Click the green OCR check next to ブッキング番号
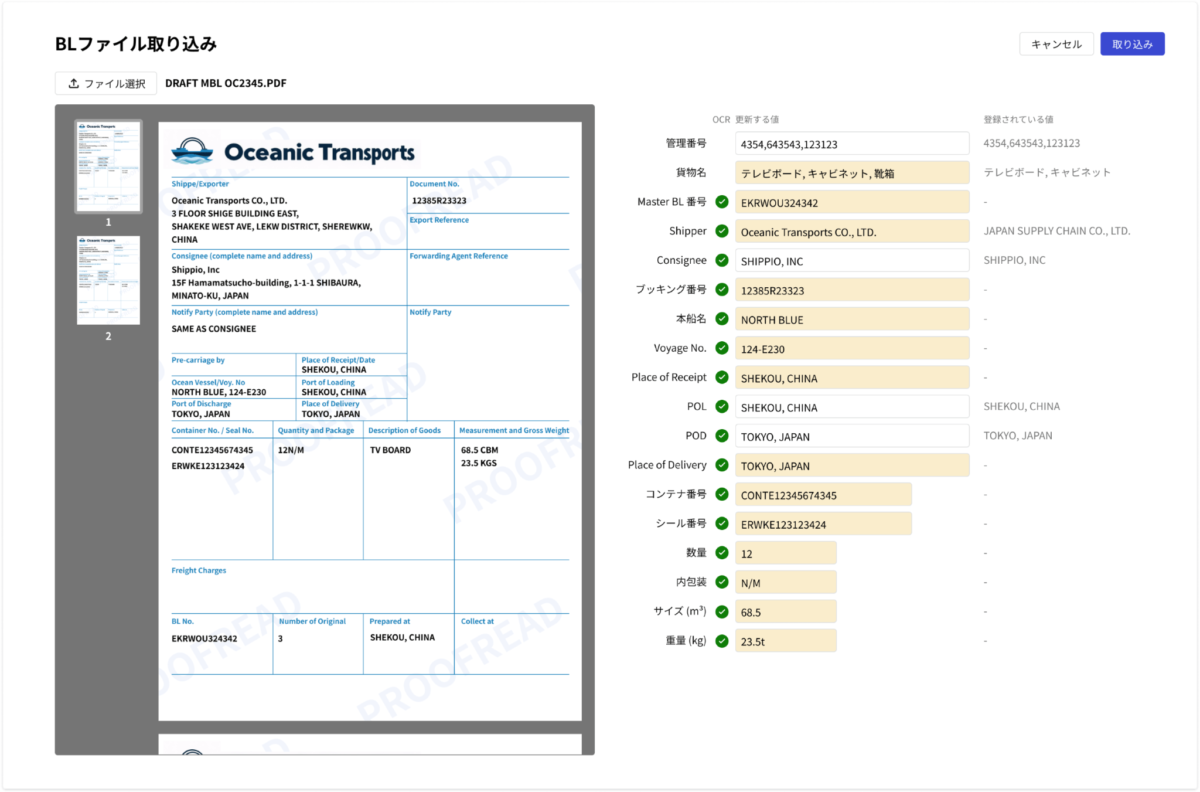The width and height of the screenshot is (1200, 792). 721,290
